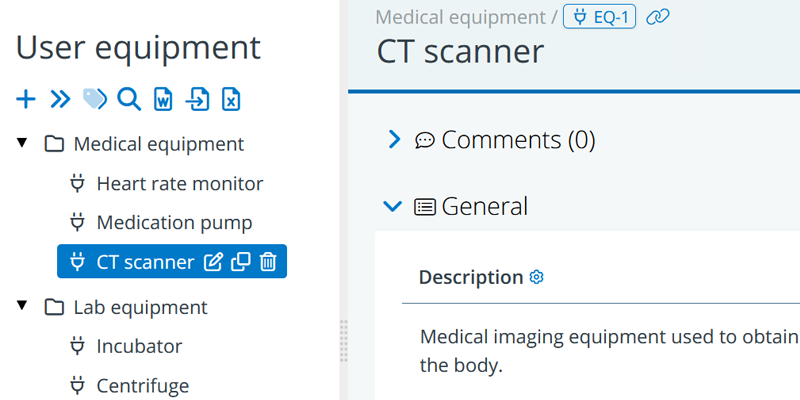Click the EQ-1 identifier badge

coord(600,16)
